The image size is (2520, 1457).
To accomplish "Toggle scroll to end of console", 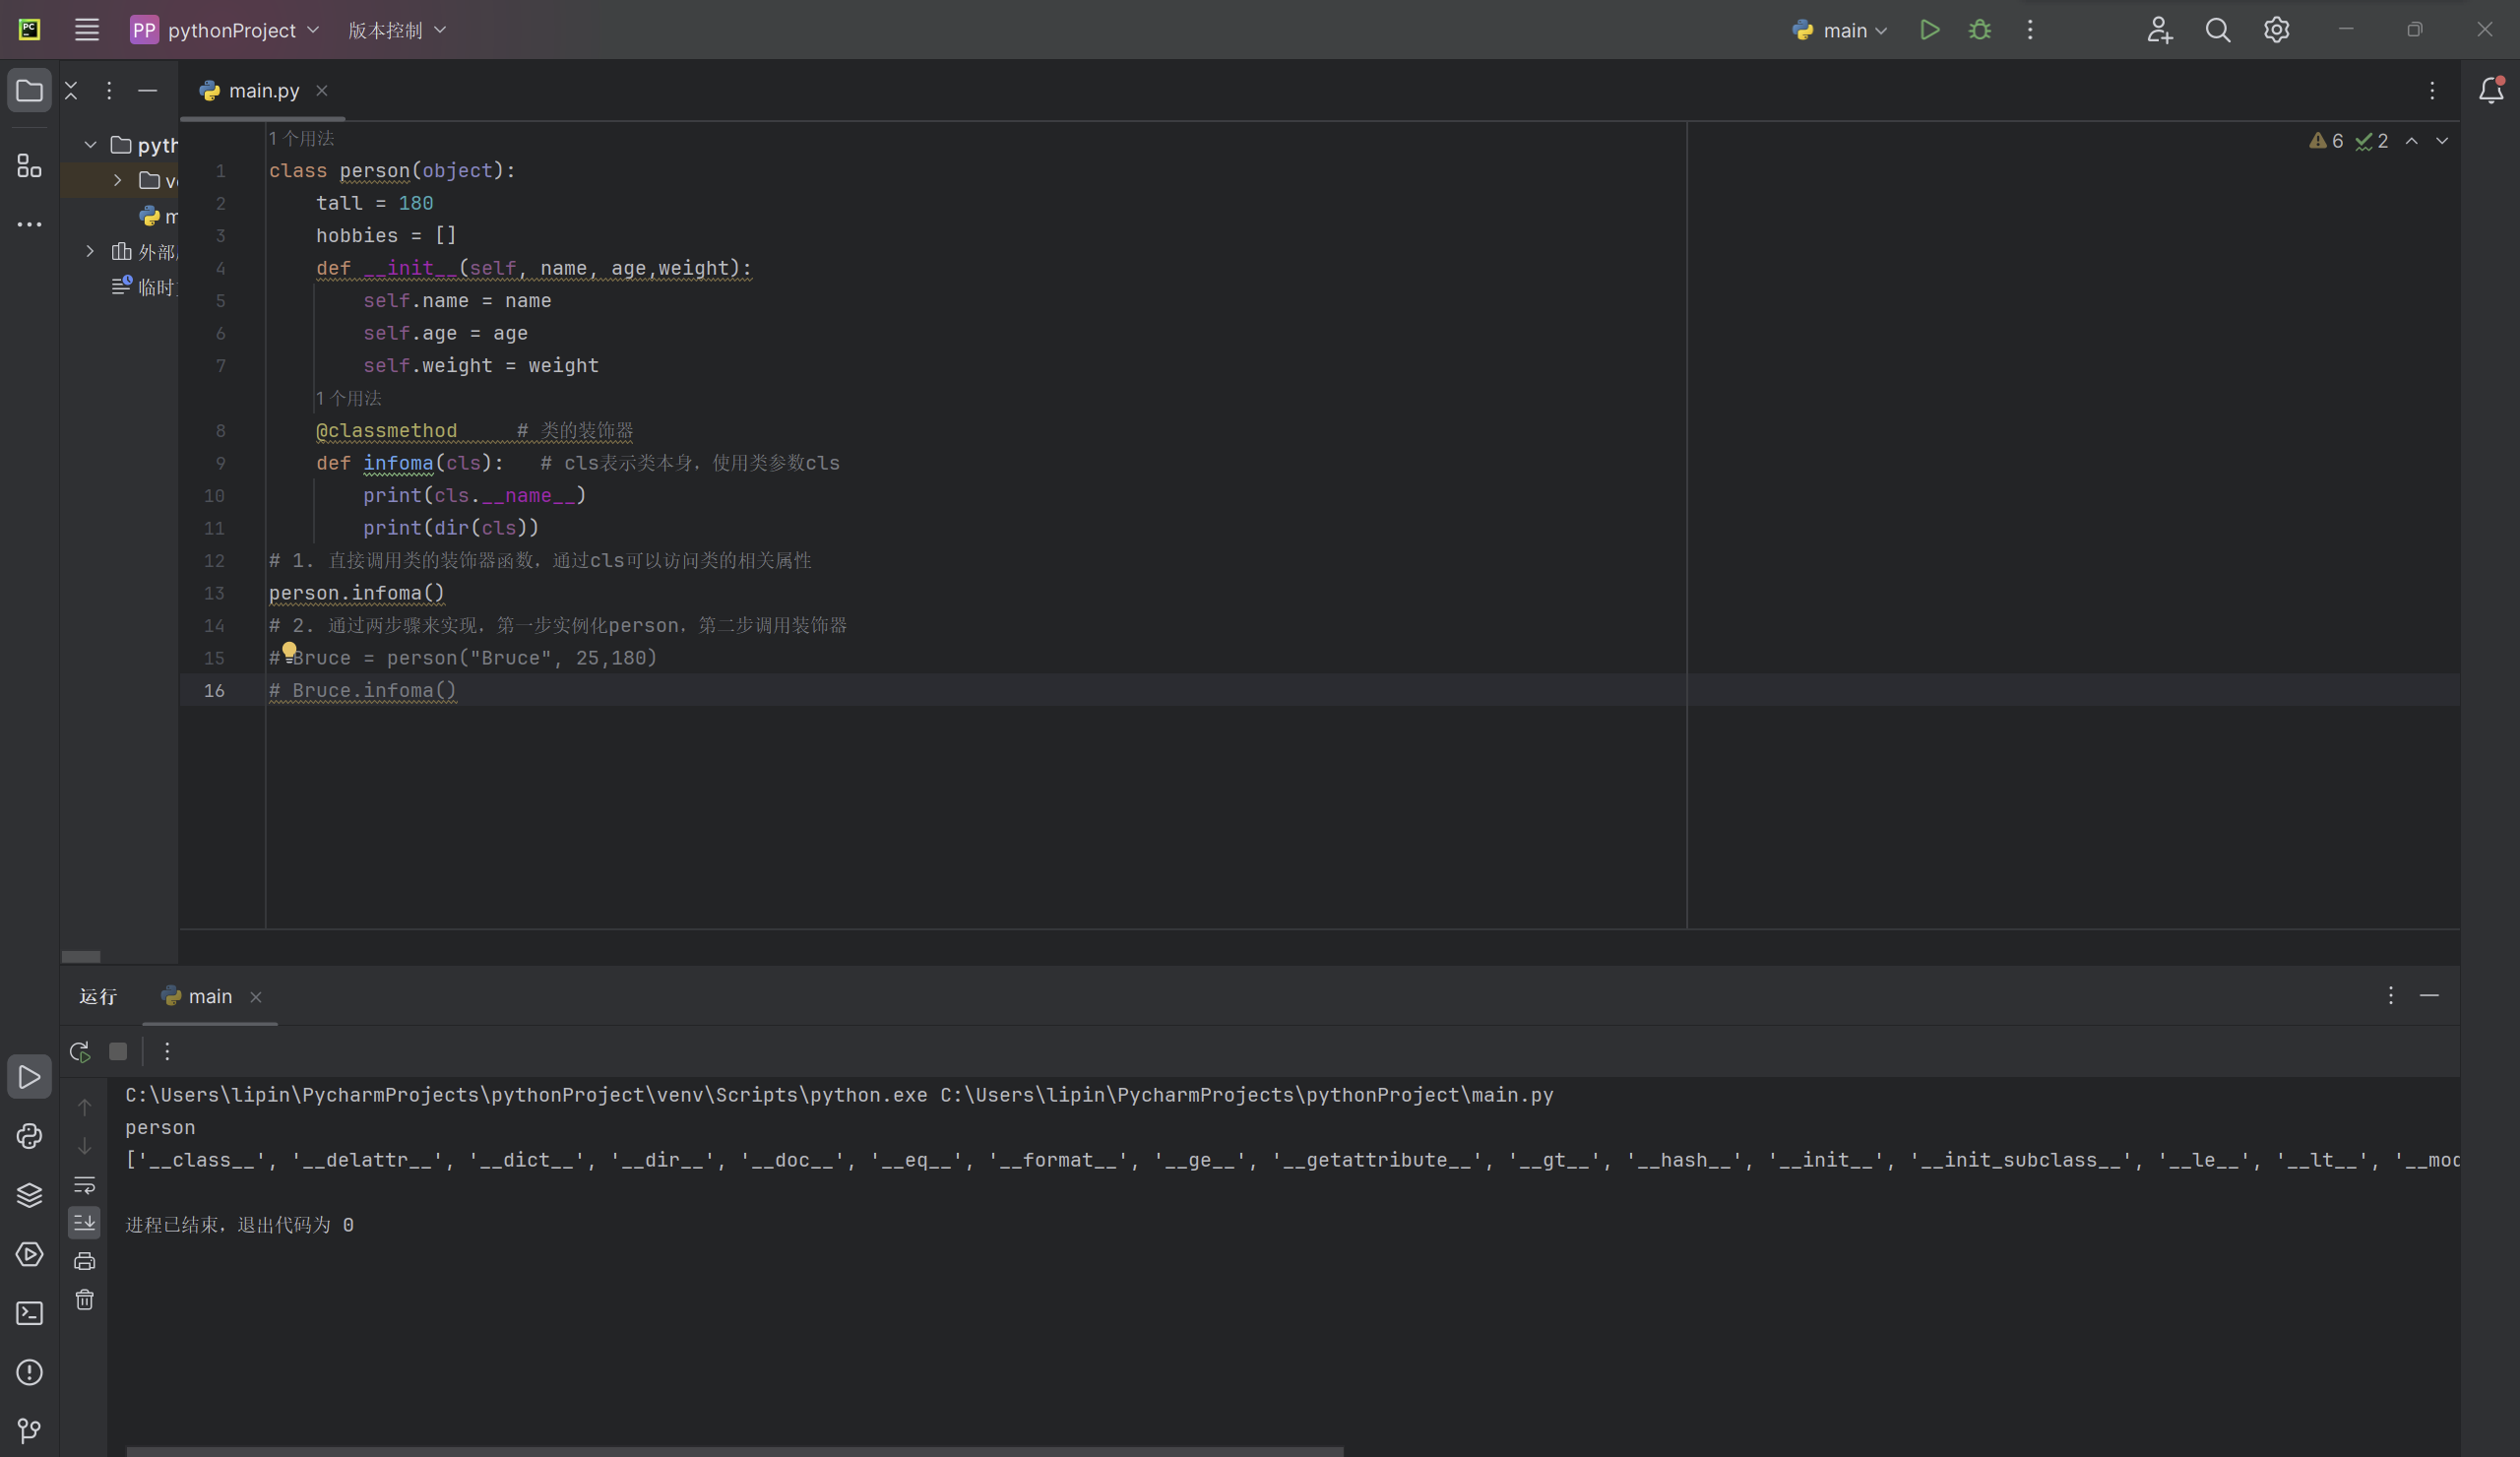I will click(x=84, y=1223).
